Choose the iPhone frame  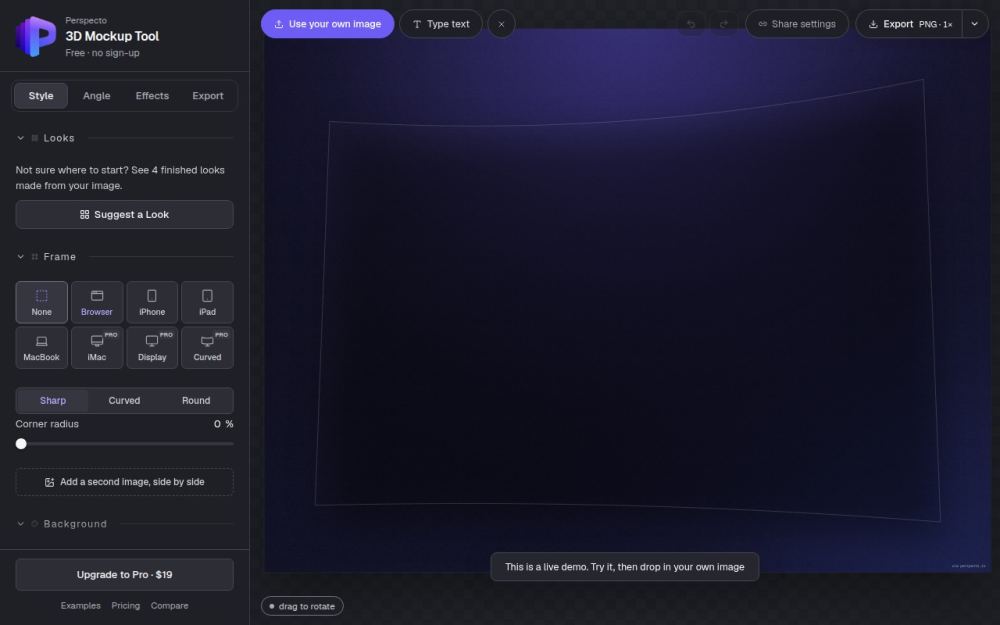coord(152,302)
